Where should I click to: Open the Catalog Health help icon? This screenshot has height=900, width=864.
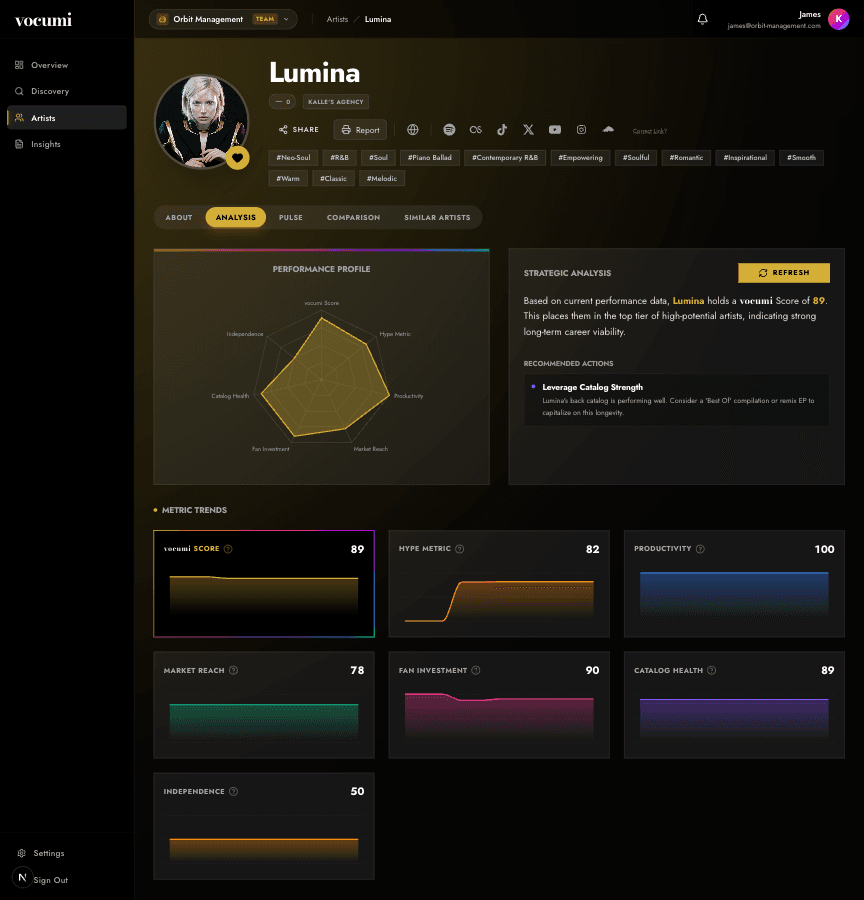711,670
